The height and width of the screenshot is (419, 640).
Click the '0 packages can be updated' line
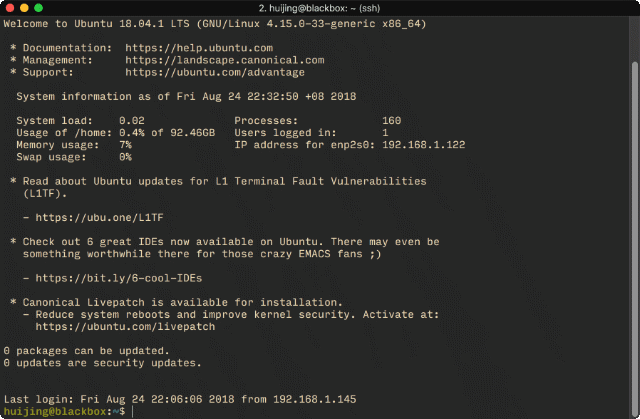coord(86,351)
